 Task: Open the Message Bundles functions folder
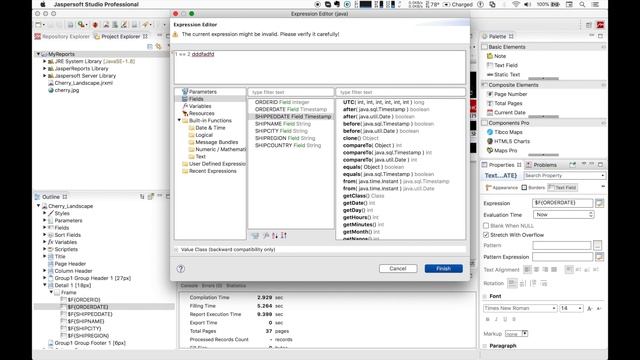point(216,142)
